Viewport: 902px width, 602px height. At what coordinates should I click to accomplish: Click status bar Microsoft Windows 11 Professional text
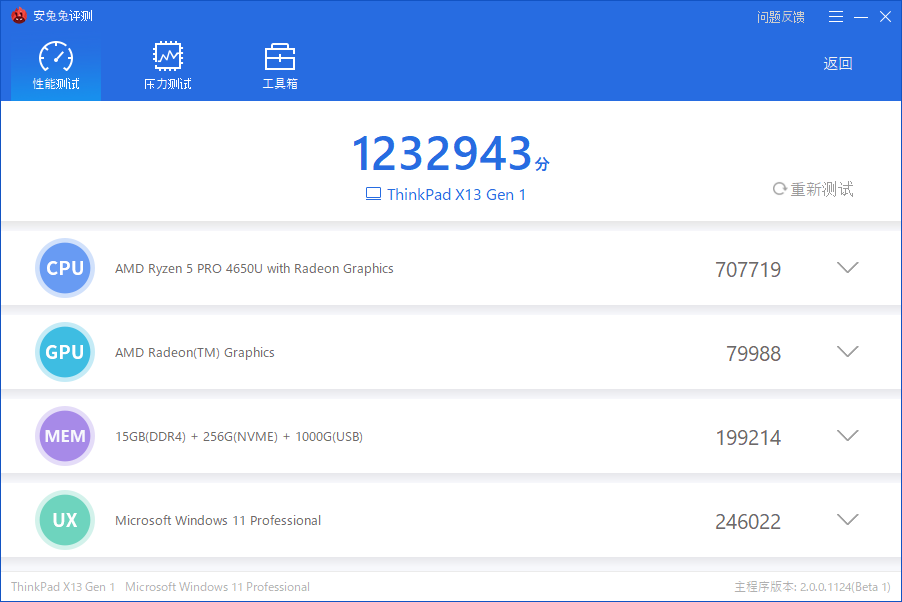pos(217,587)
